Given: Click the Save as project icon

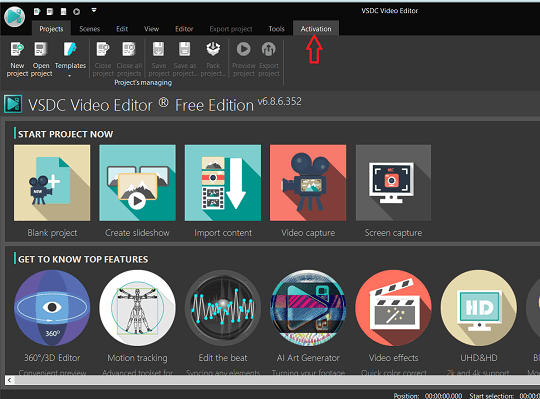Looking at the screenshot, I should (185, 49).
